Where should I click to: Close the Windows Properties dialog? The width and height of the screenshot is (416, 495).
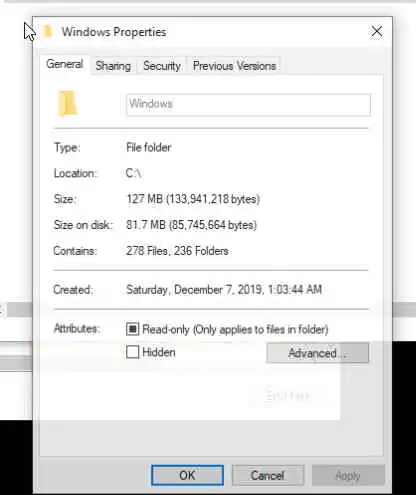[x=377, y=32]
